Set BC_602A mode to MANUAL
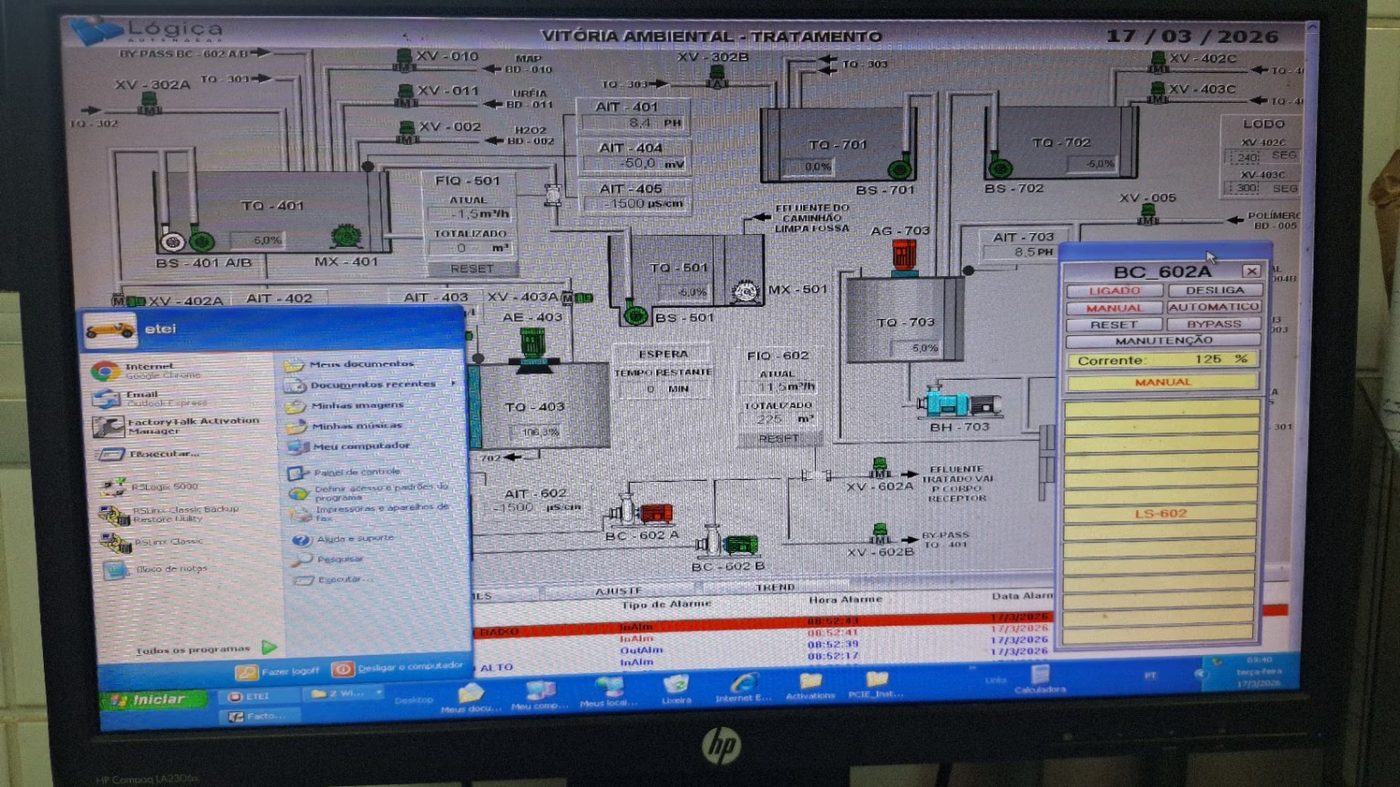This screenshot has width=1400, height=787. [x=1114, y=307]
